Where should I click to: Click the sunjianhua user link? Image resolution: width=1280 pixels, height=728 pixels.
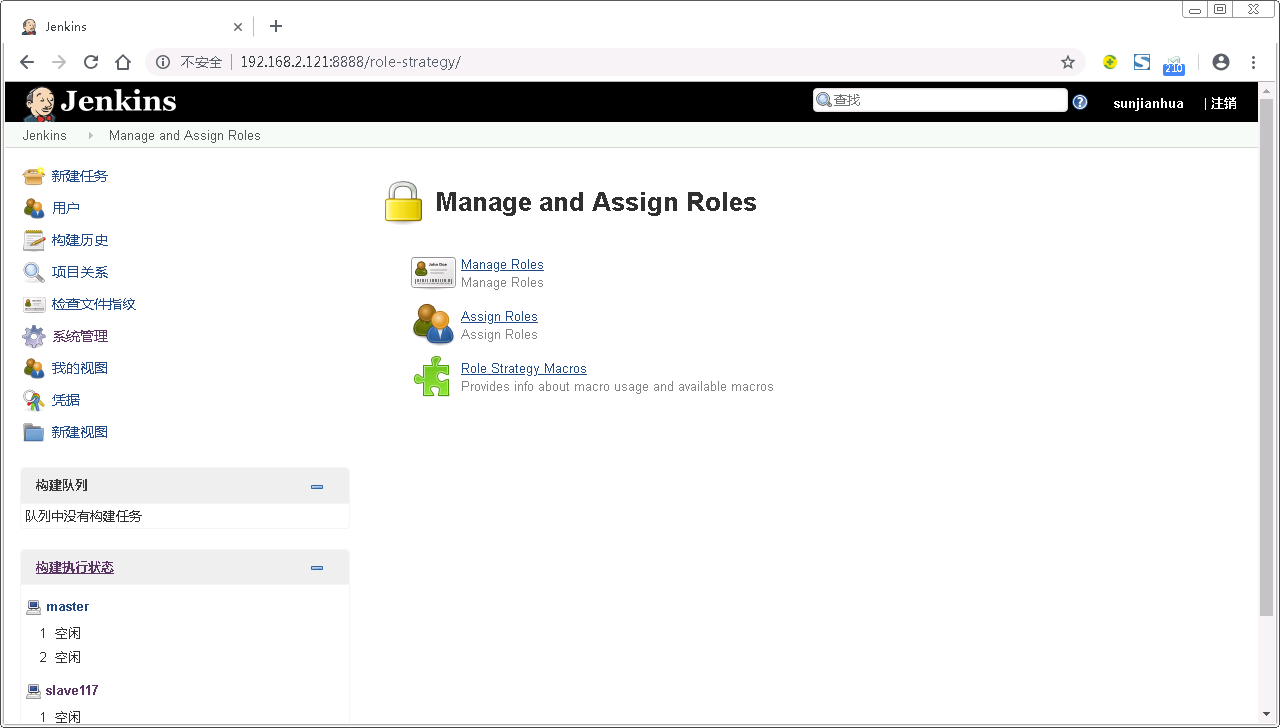[1148, 103]
